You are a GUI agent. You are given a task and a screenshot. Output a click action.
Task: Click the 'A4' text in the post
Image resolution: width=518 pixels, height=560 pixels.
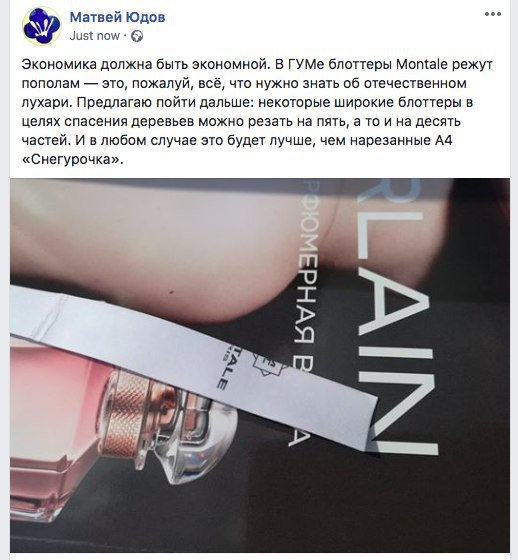point(444,140)
